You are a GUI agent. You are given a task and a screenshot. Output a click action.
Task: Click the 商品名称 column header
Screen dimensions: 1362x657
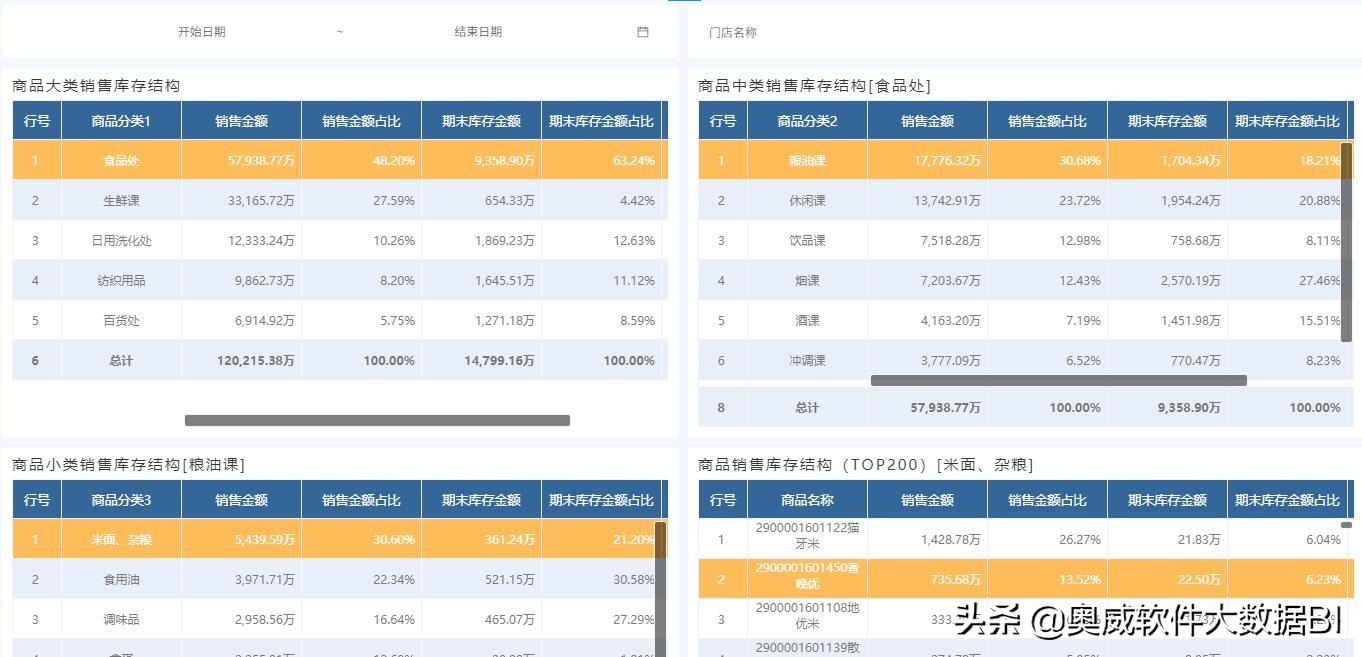(807, 499)
